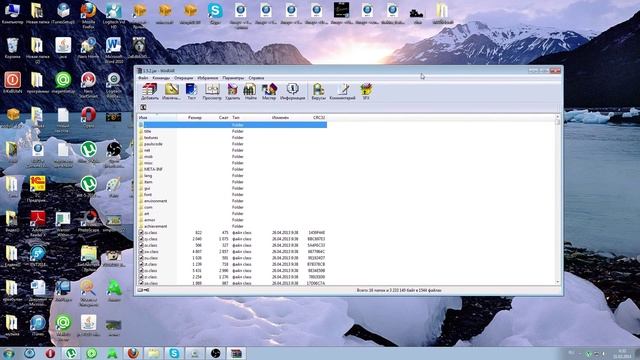
Task: Click the Добавить (Add) toolbar icon
Action: [149, 91]
